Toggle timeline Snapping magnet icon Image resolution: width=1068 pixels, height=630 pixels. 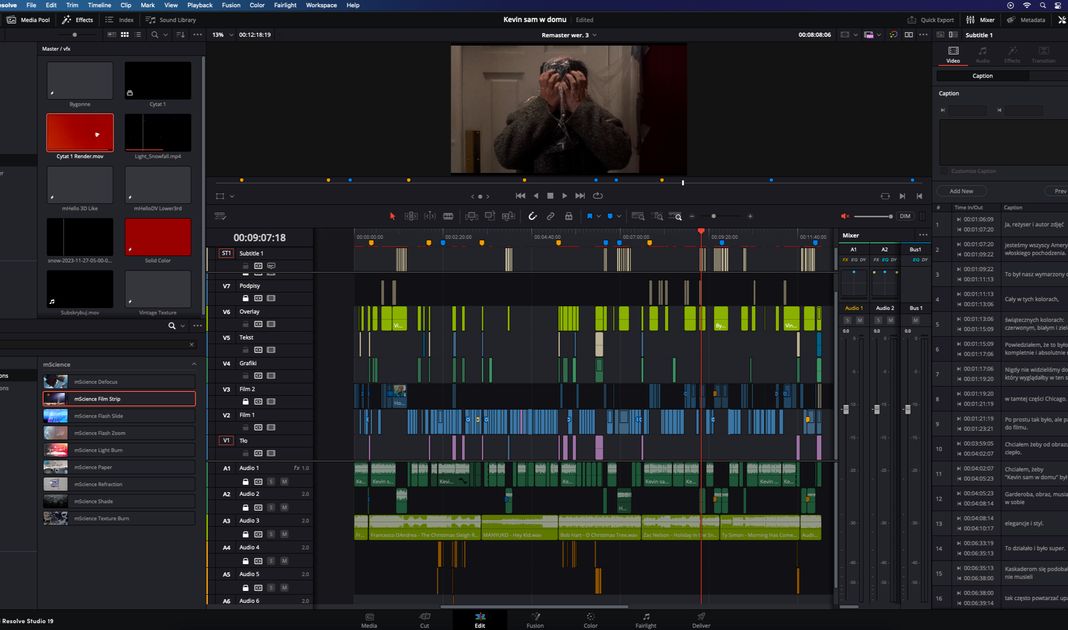(x=533, y=216)
